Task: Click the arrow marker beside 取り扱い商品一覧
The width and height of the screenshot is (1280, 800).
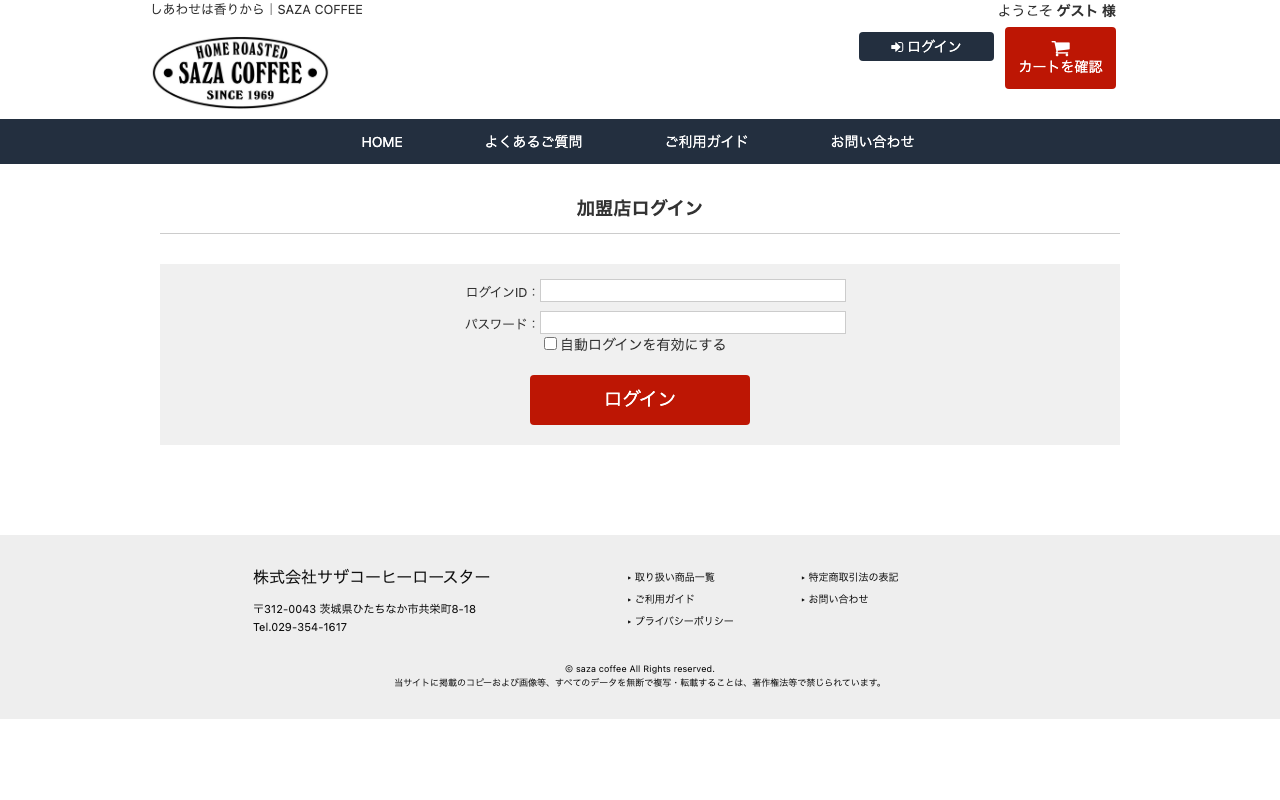Action: point(629,576)
